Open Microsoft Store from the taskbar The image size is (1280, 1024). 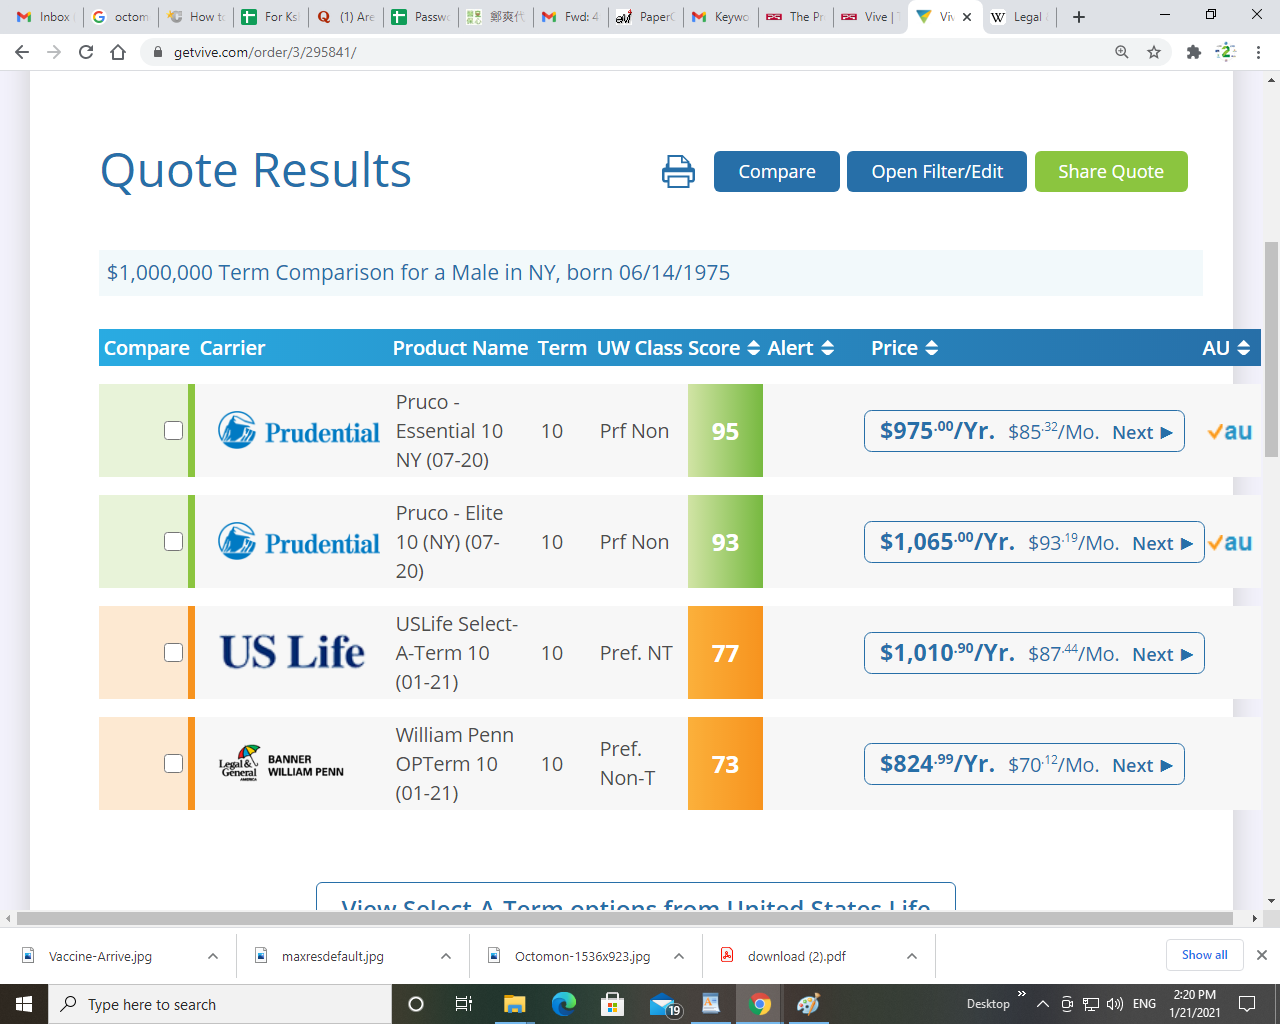[x=612, y=1004]
